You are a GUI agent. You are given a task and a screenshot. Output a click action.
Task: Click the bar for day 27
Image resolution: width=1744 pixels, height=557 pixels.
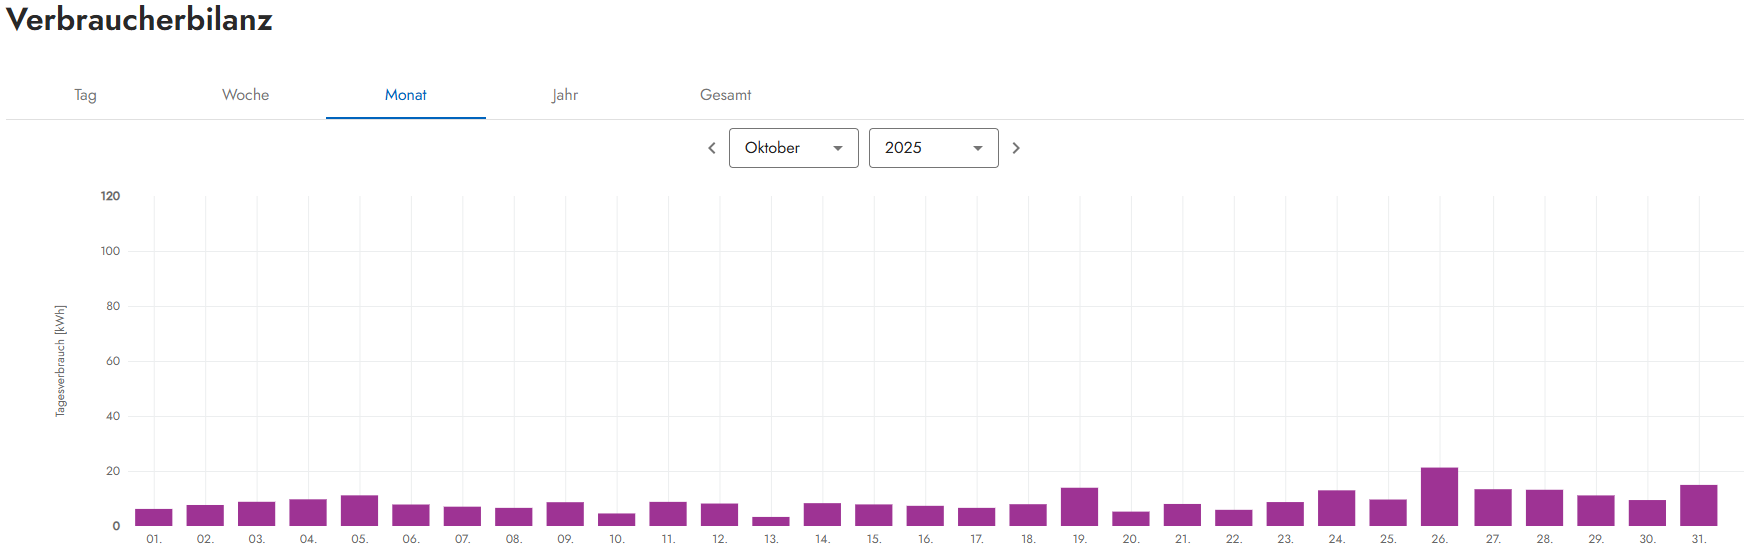(x=1492, y=508)
